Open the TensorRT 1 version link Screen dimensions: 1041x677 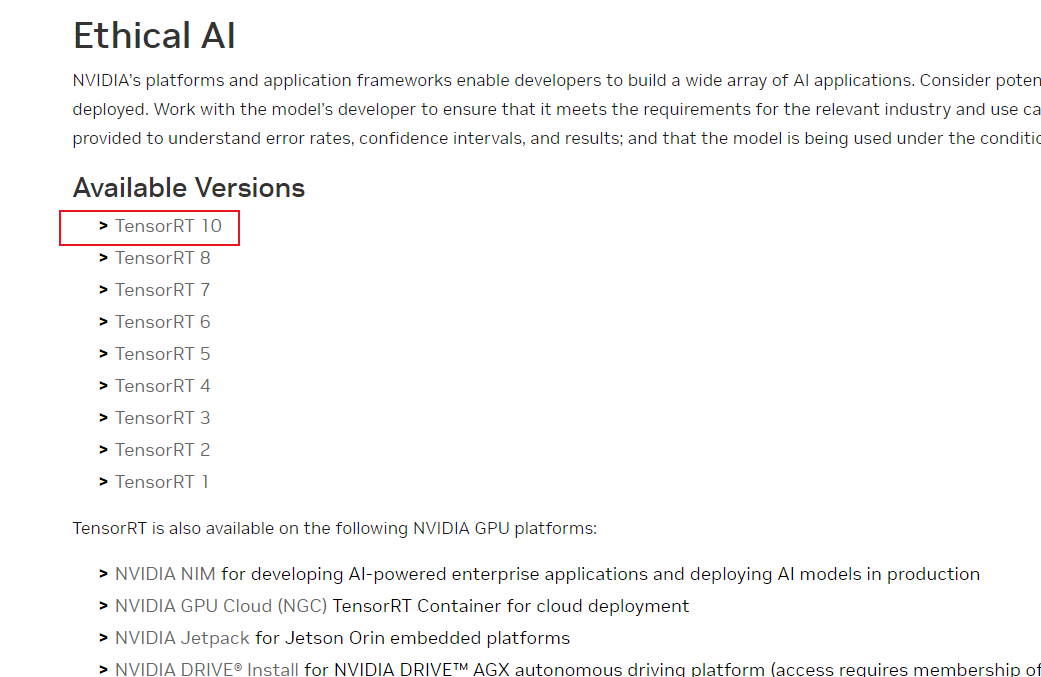(161, 482)
